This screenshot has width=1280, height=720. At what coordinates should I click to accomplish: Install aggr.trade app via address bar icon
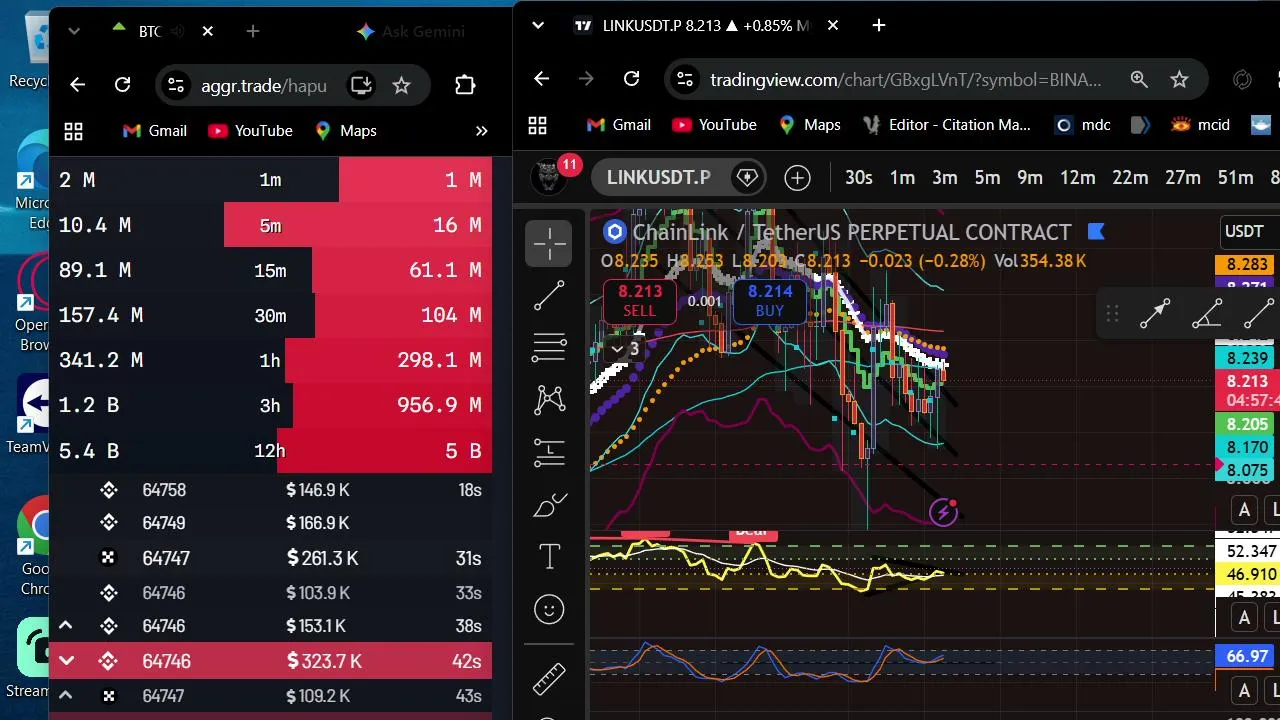tap(361, 85)
